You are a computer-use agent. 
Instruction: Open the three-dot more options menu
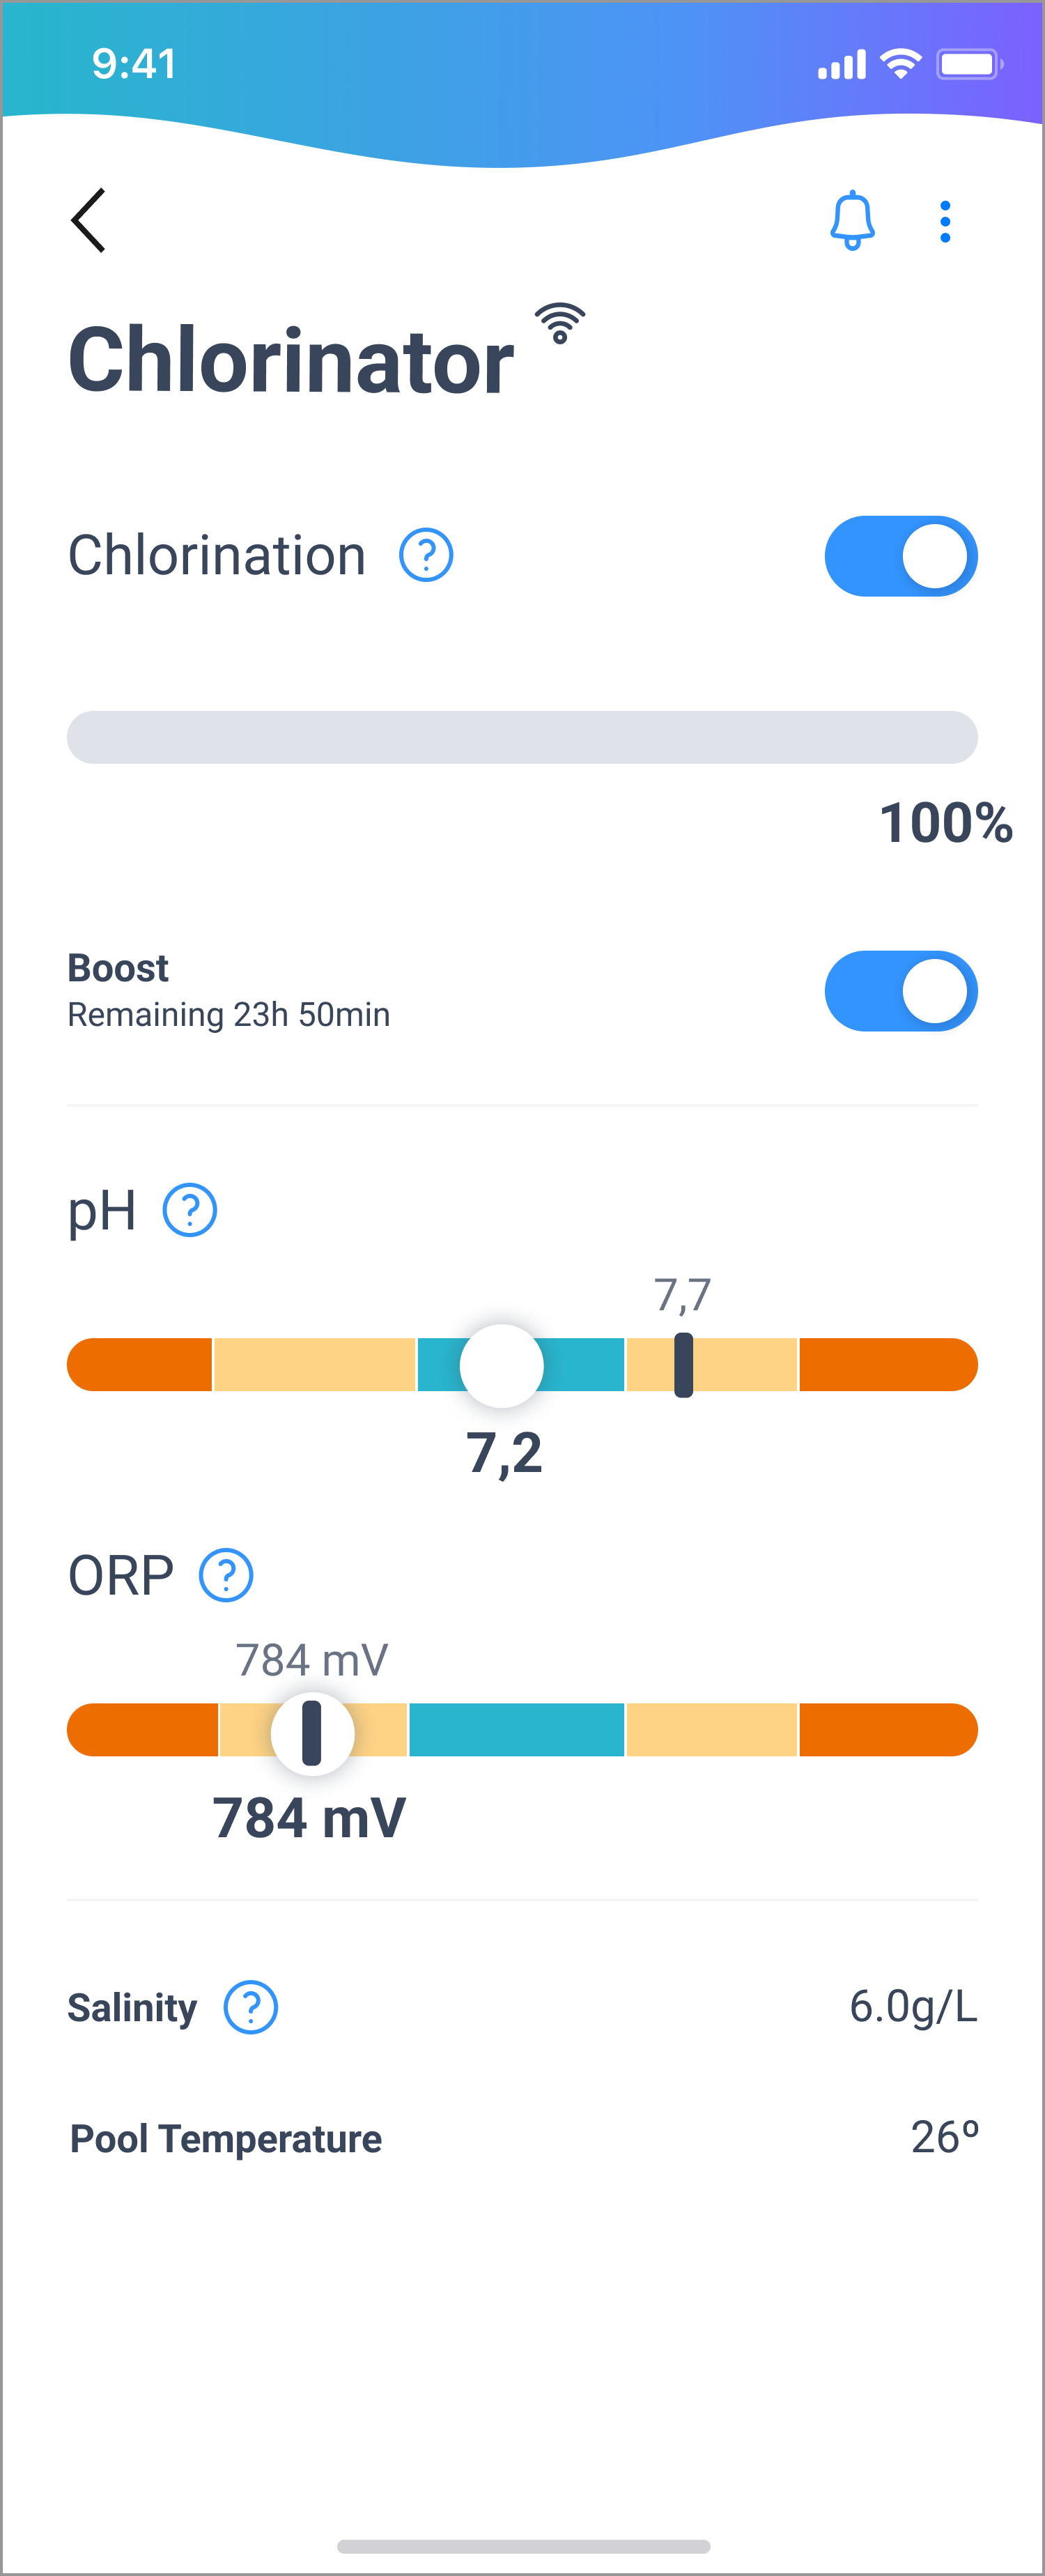click(945, 221)
